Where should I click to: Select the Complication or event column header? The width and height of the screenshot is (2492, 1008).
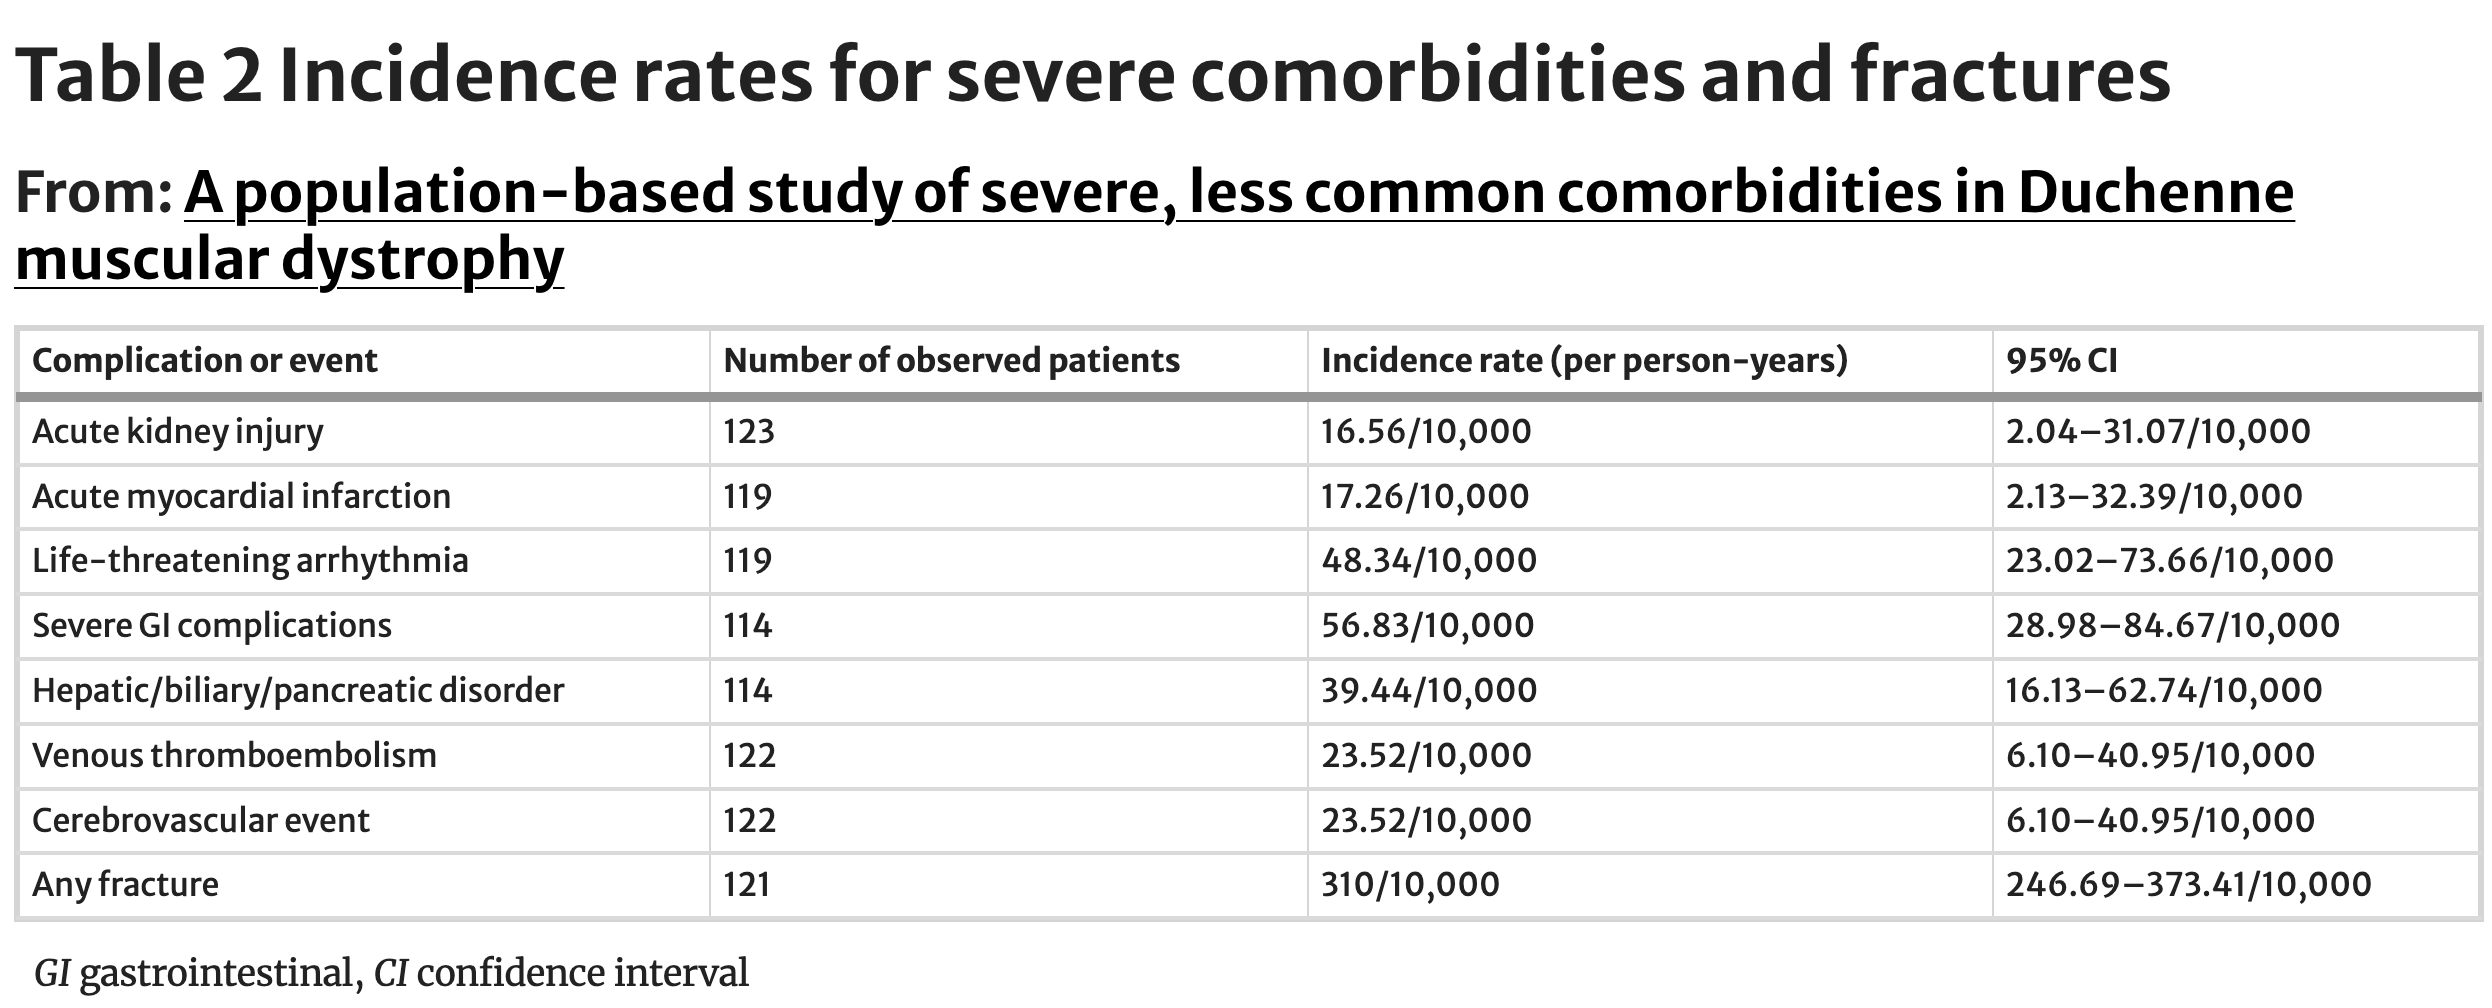tap(205, 360)
